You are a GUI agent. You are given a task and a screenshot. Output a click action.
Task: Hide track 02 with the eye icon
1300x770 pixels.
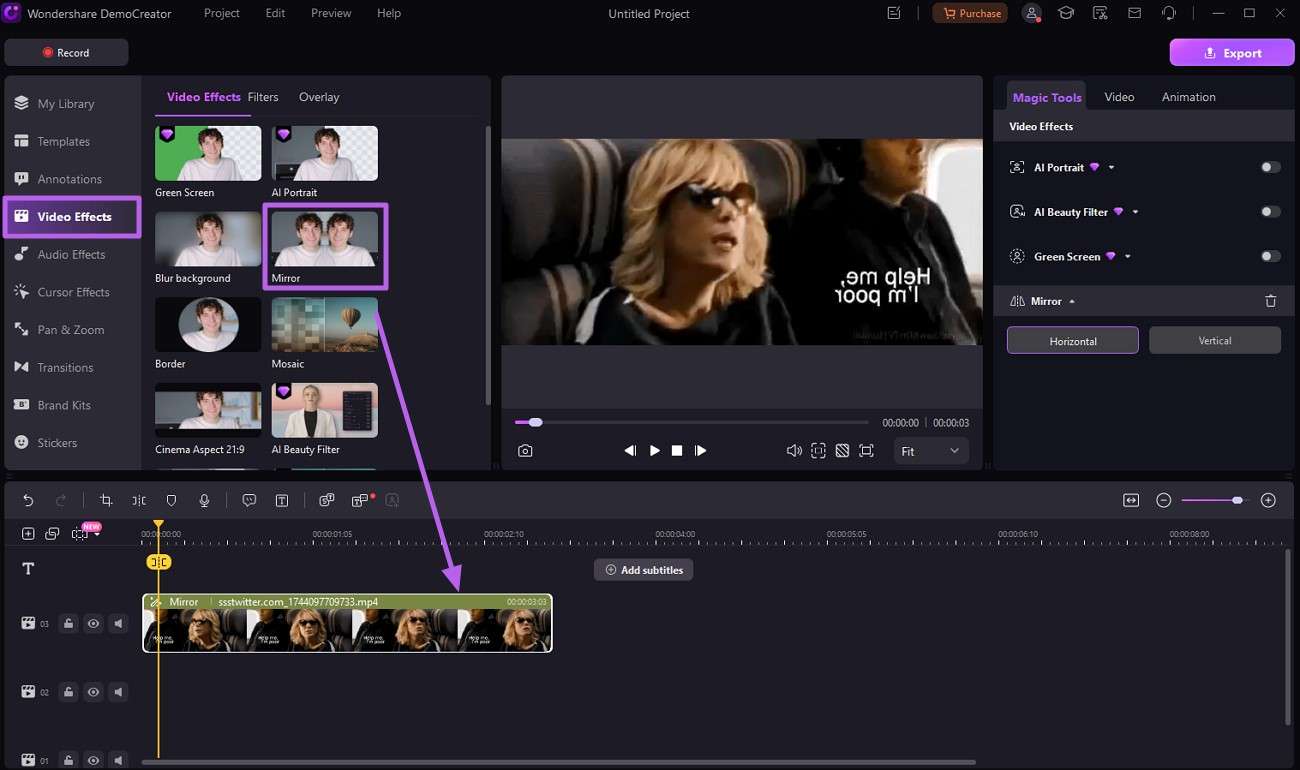coord(93,692)
